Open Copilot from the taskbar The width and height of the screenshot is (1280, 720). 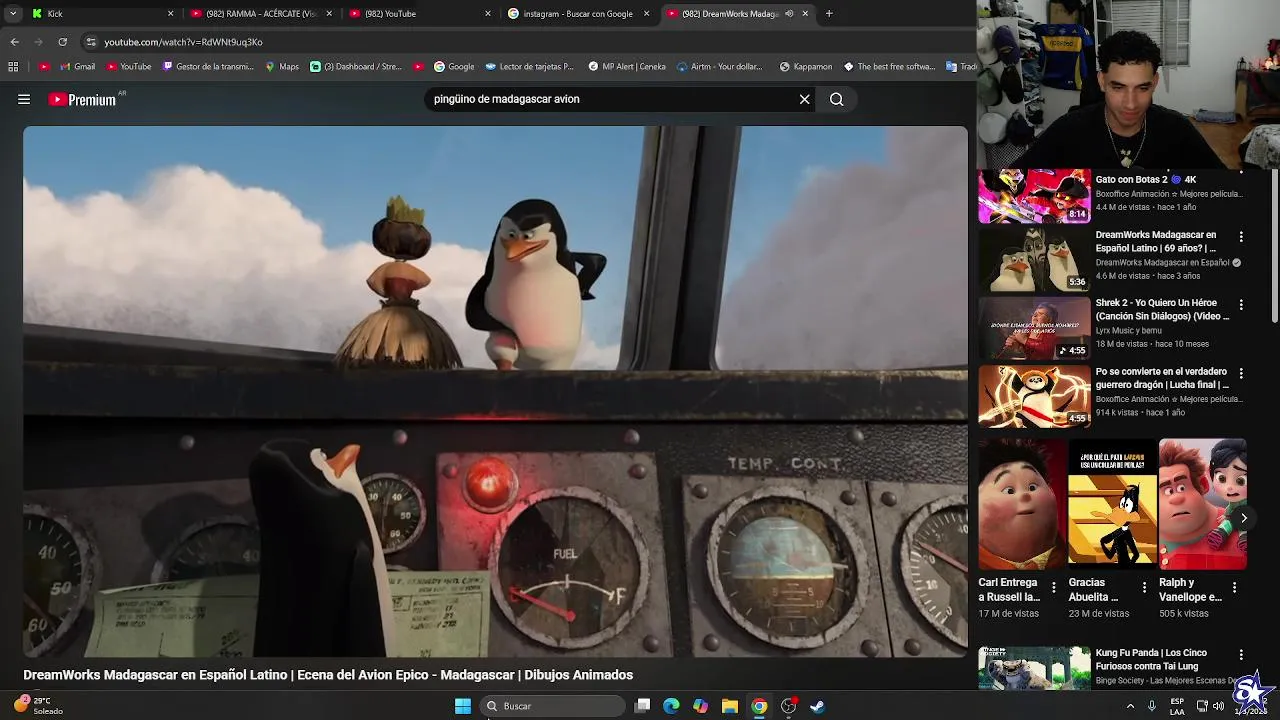coord(700,706)
